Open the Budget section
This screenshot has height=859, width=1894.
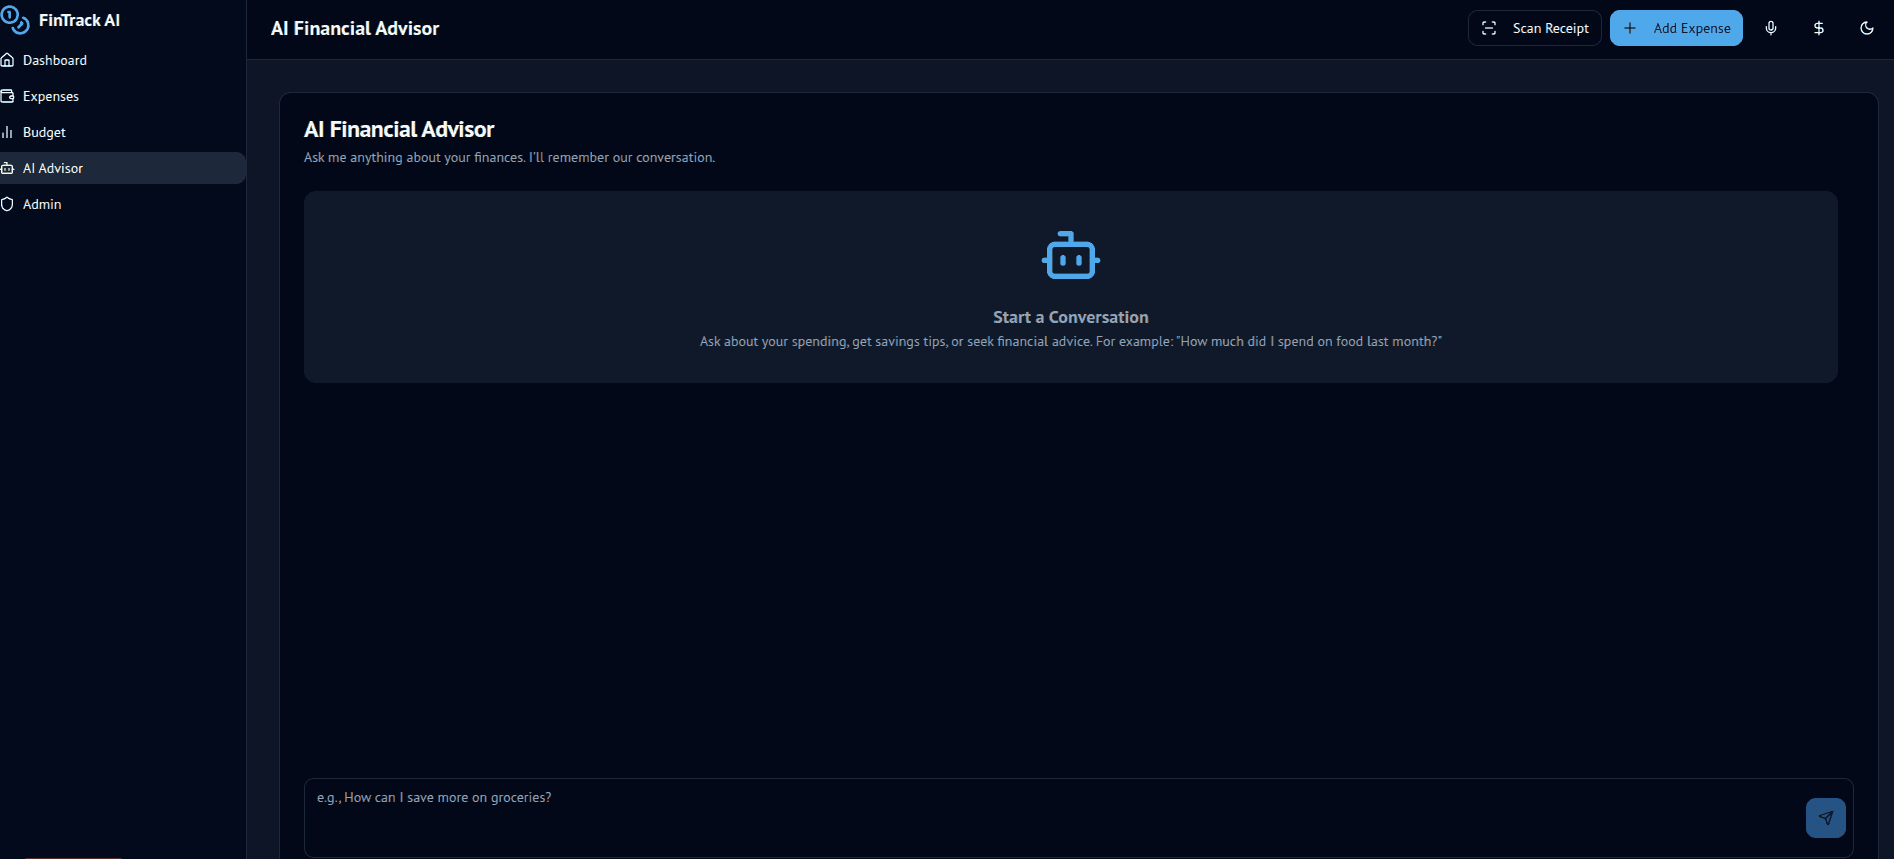click(x=123, y=132)
